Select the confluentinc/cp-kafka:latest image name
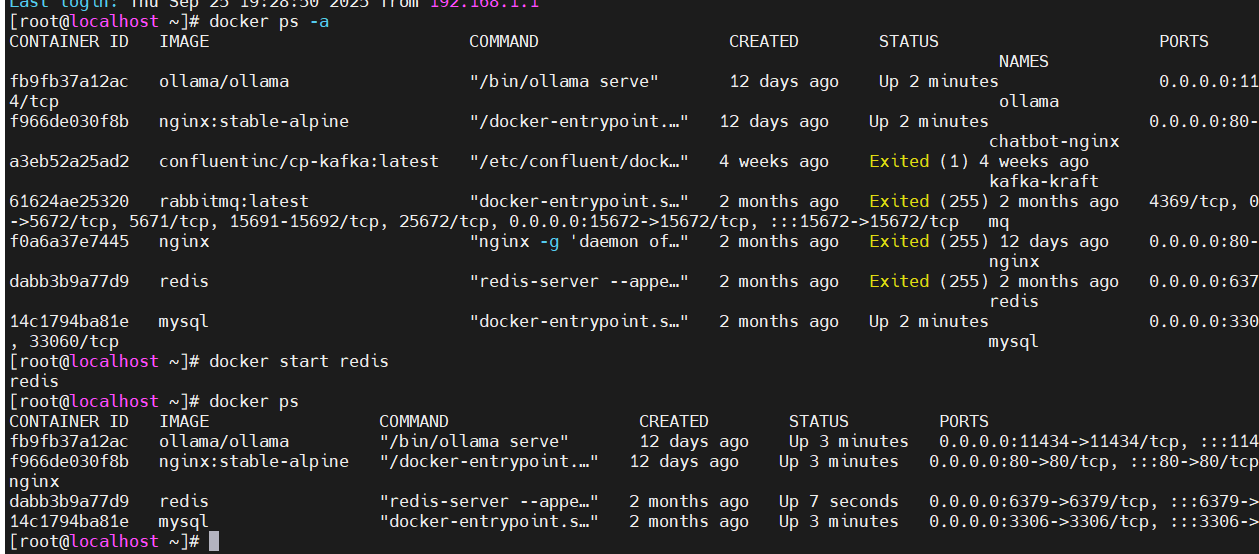Screen dimensions: 1259x554 (x=299, y=161)
